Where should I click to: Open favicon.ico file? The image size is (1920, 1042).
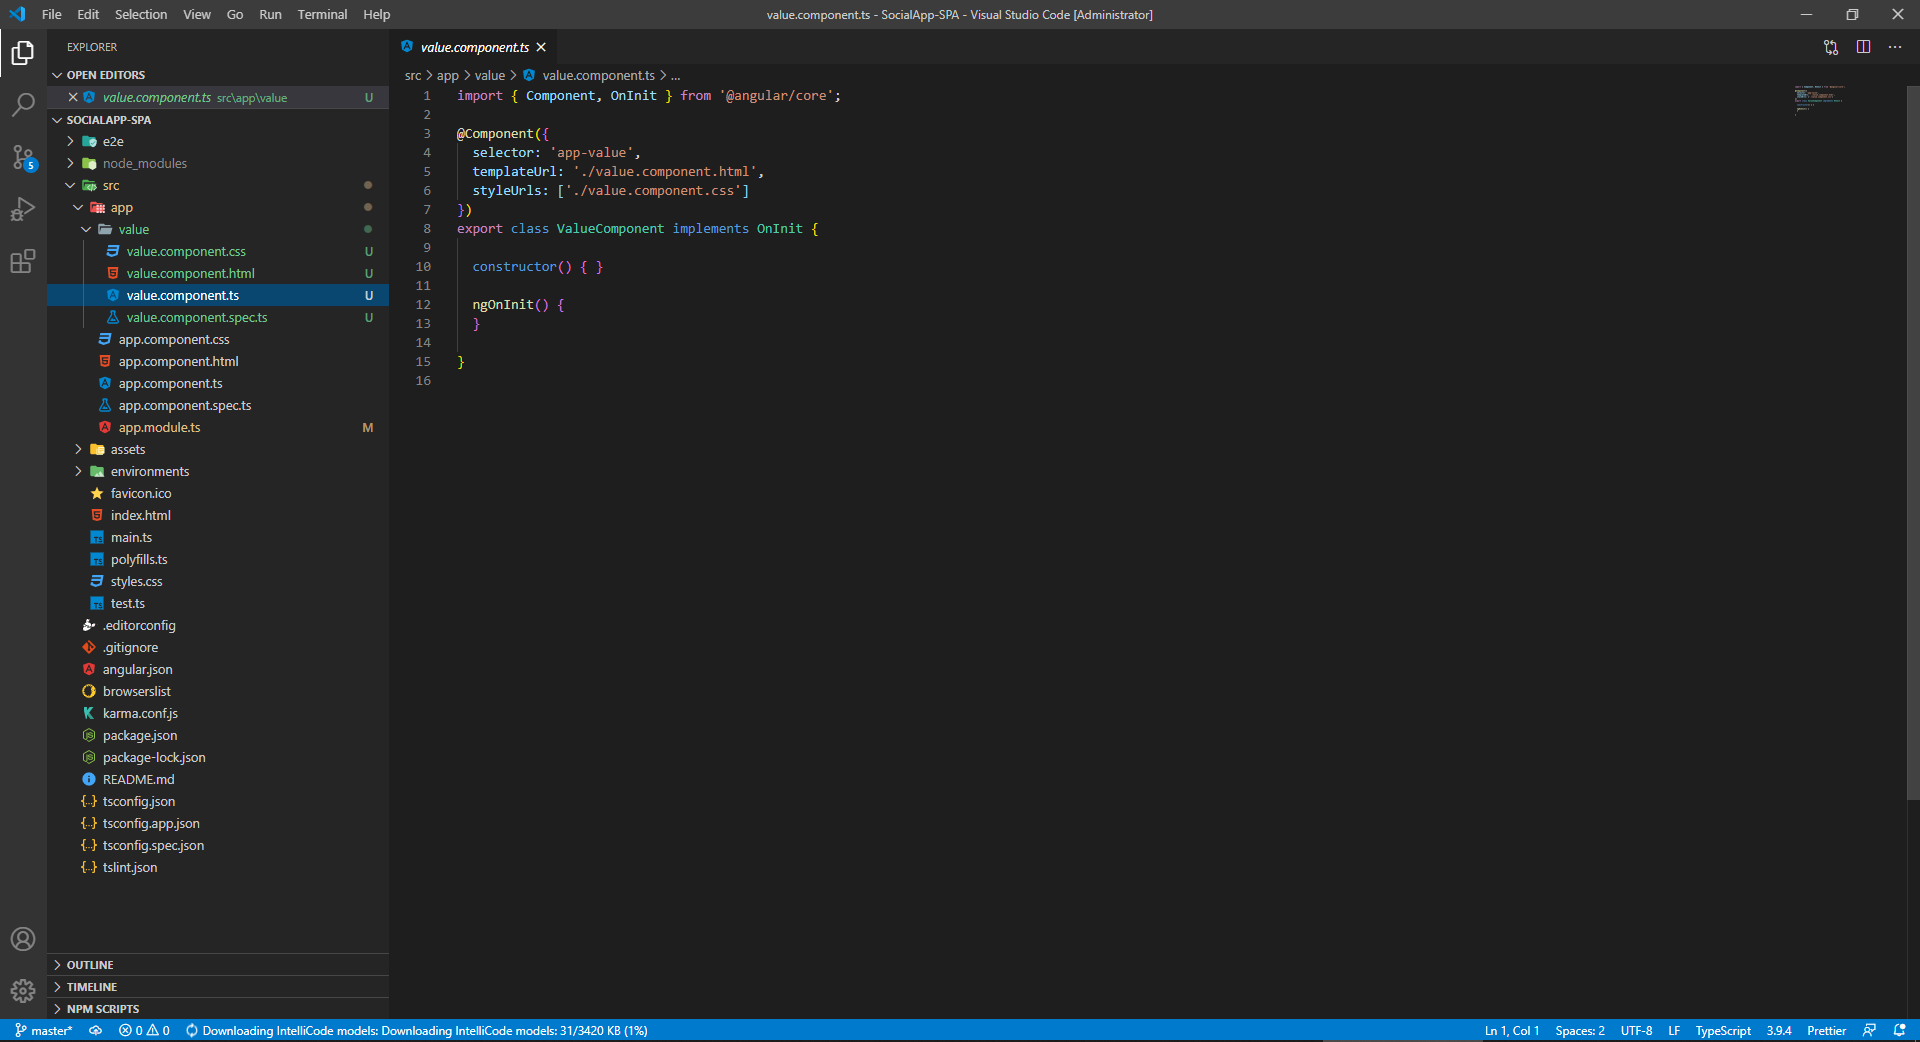tap(218, 494)
